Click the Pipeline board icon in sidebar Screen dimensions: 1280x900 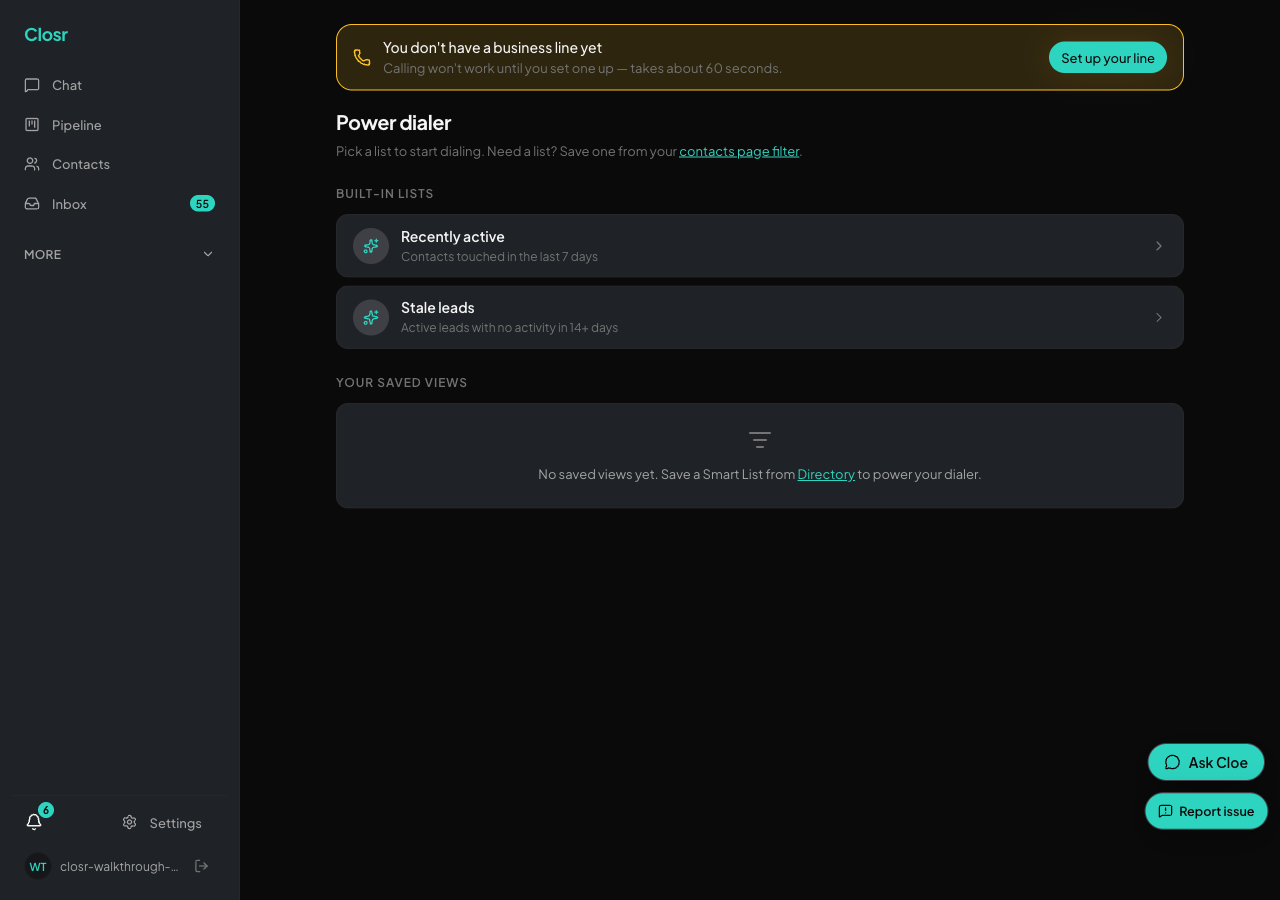coord(32,125)
